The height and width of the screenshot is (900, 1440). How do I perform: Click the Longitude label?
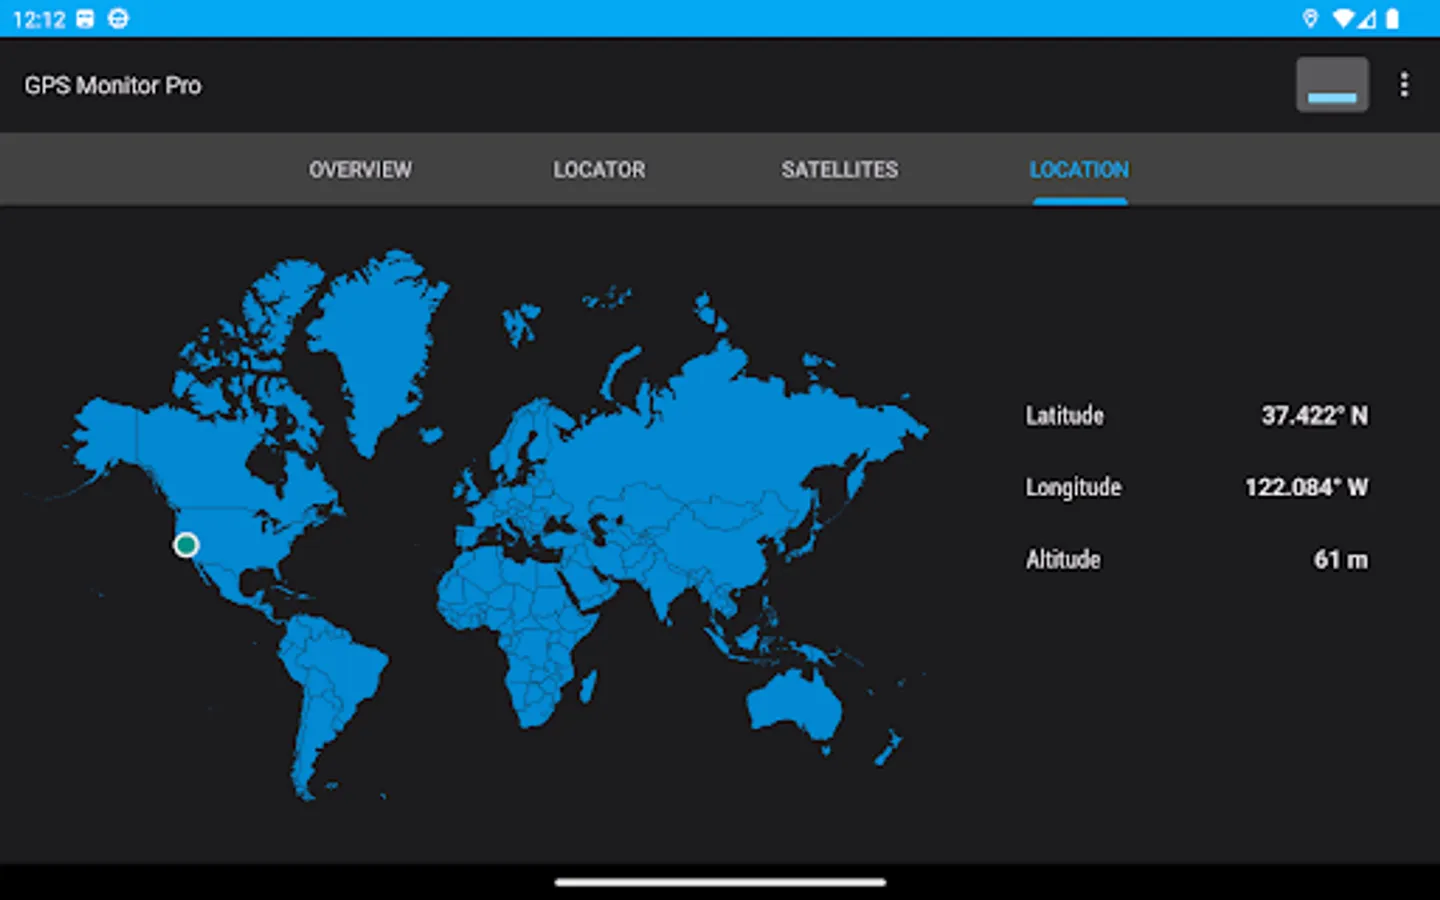[1073, 488]
